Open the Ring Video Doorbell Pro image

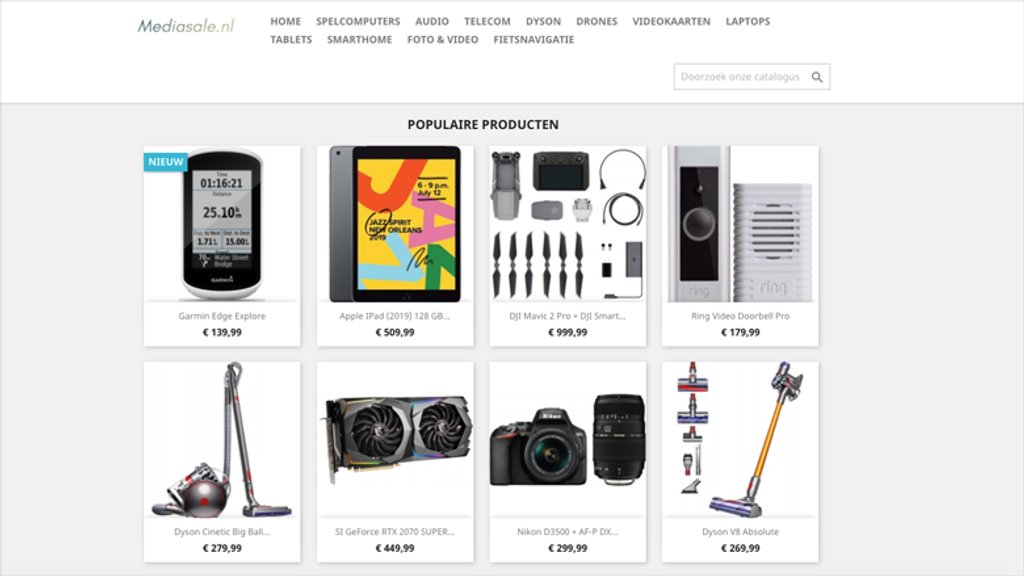pos(740,224)
